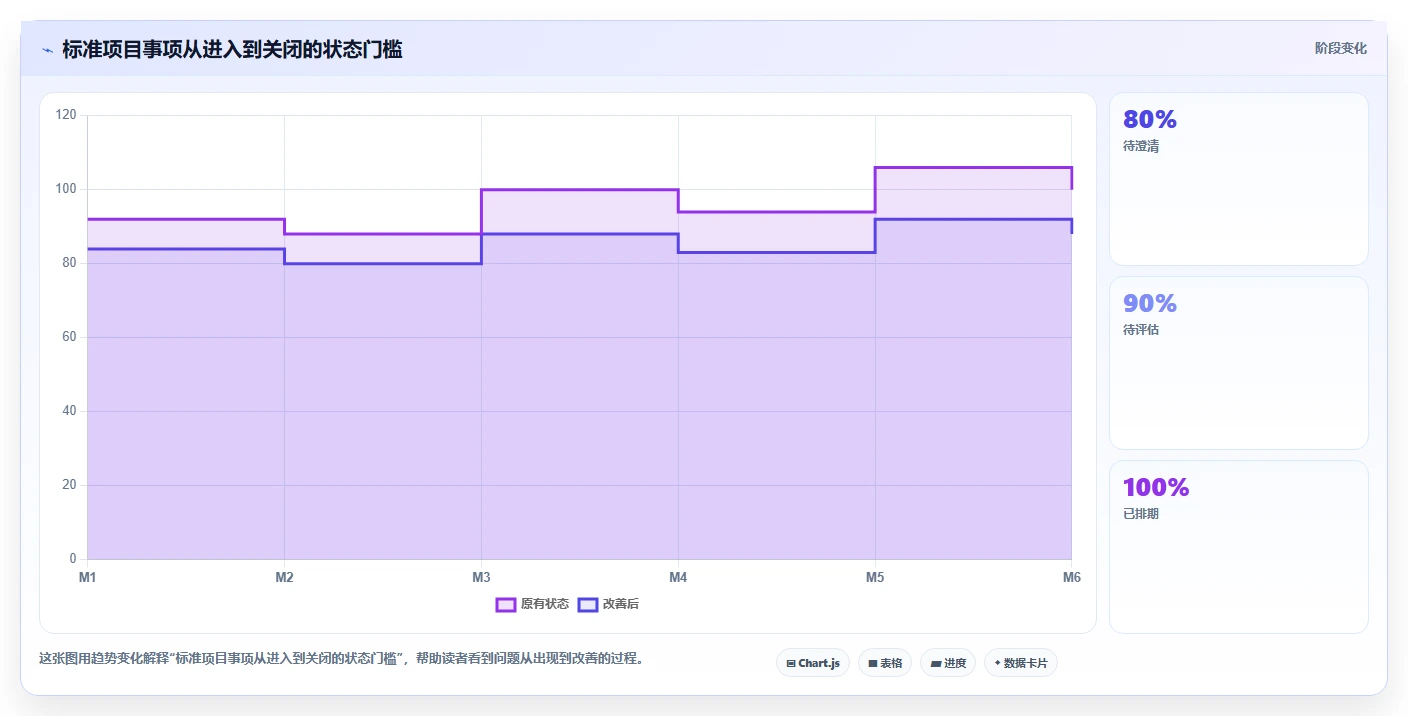Open the 100% 已排期 card
The height and width of the screenshot is (716, 1408).
1239,547
